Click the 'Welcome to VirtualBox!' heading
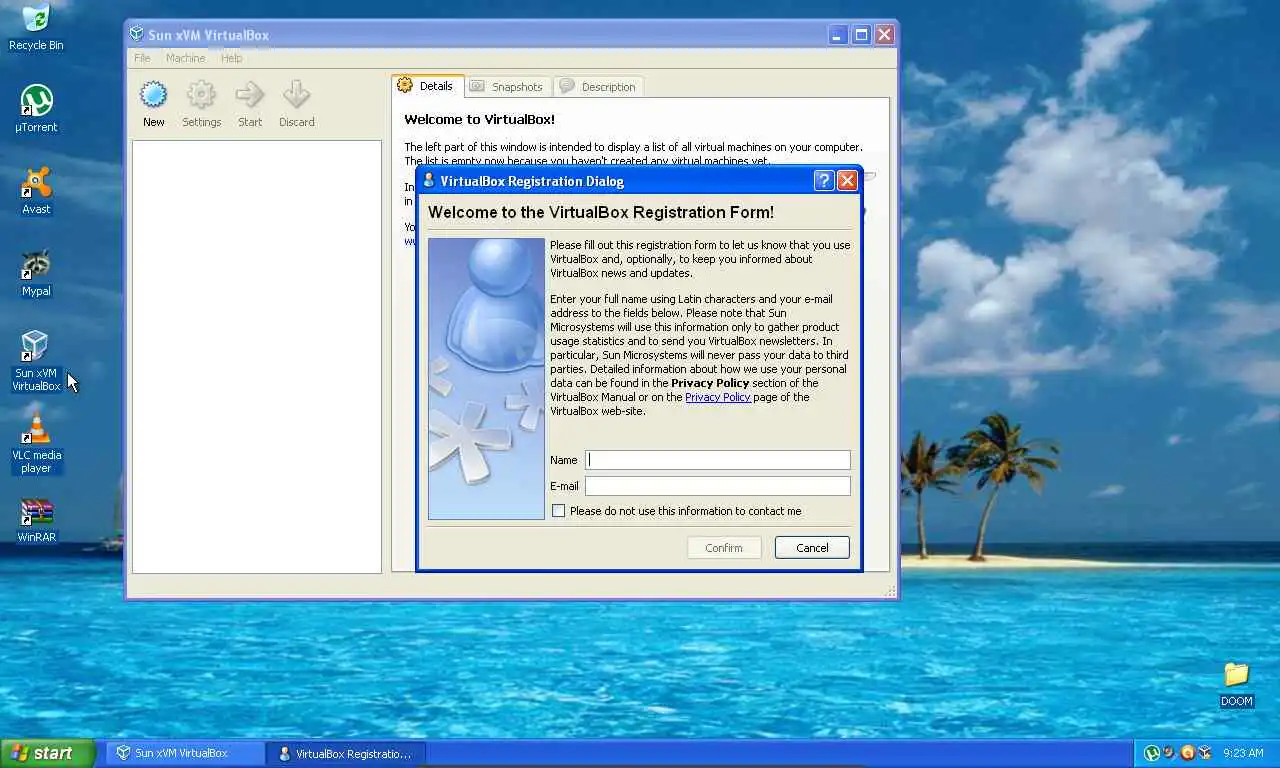The image size is (1280, 768). coord(479,119)
